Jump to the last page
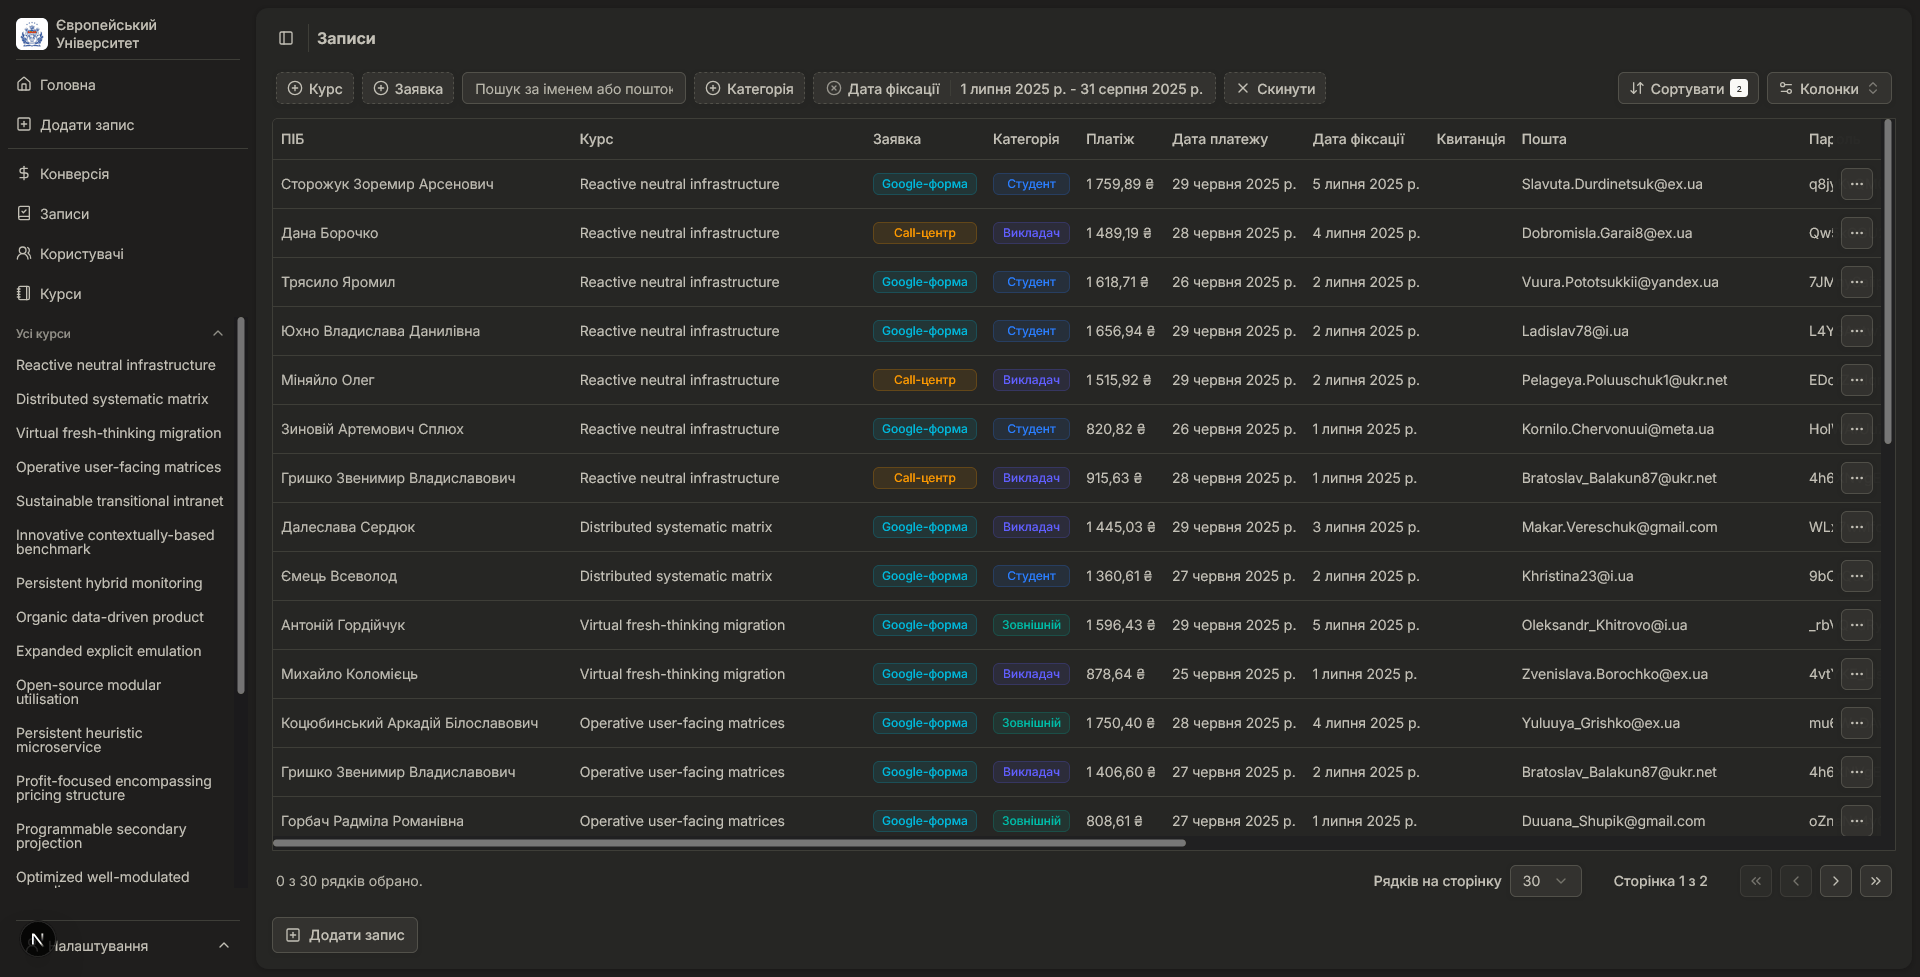This screenshot has width=1920, height=977. coord(1875,881)
